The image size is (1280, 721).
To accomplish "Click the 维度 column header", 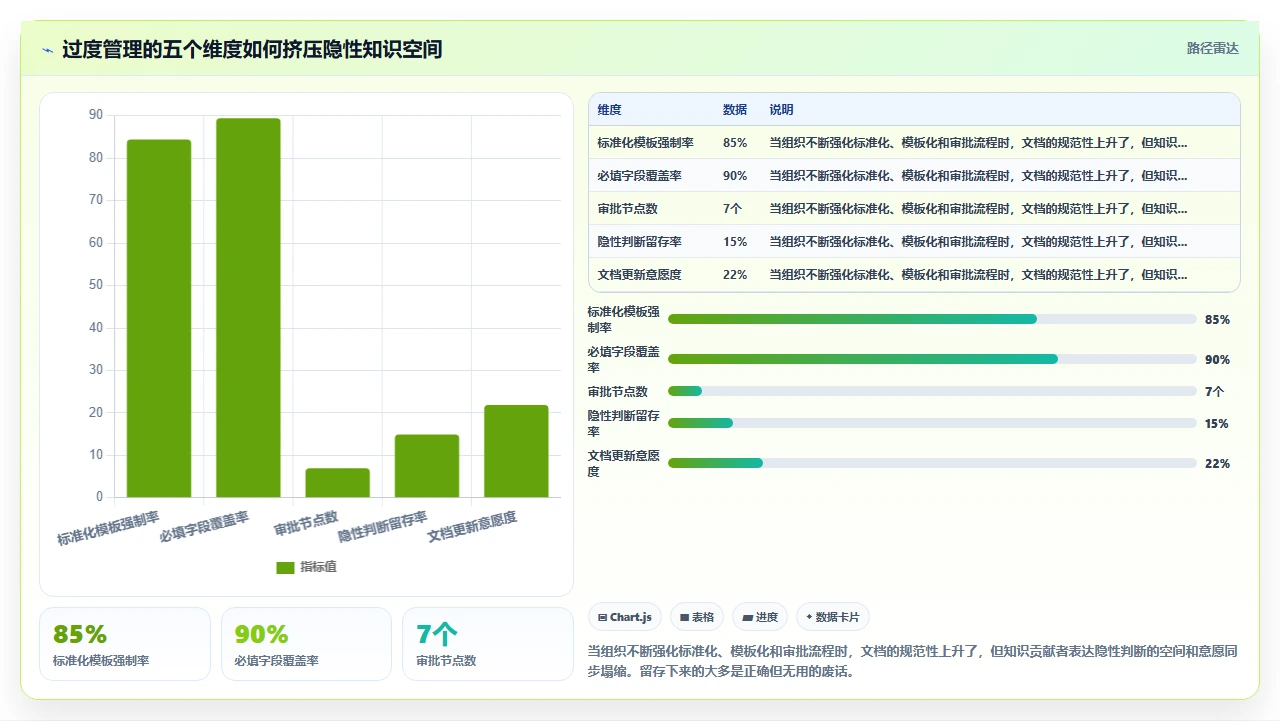I will [x=609, y=110].
